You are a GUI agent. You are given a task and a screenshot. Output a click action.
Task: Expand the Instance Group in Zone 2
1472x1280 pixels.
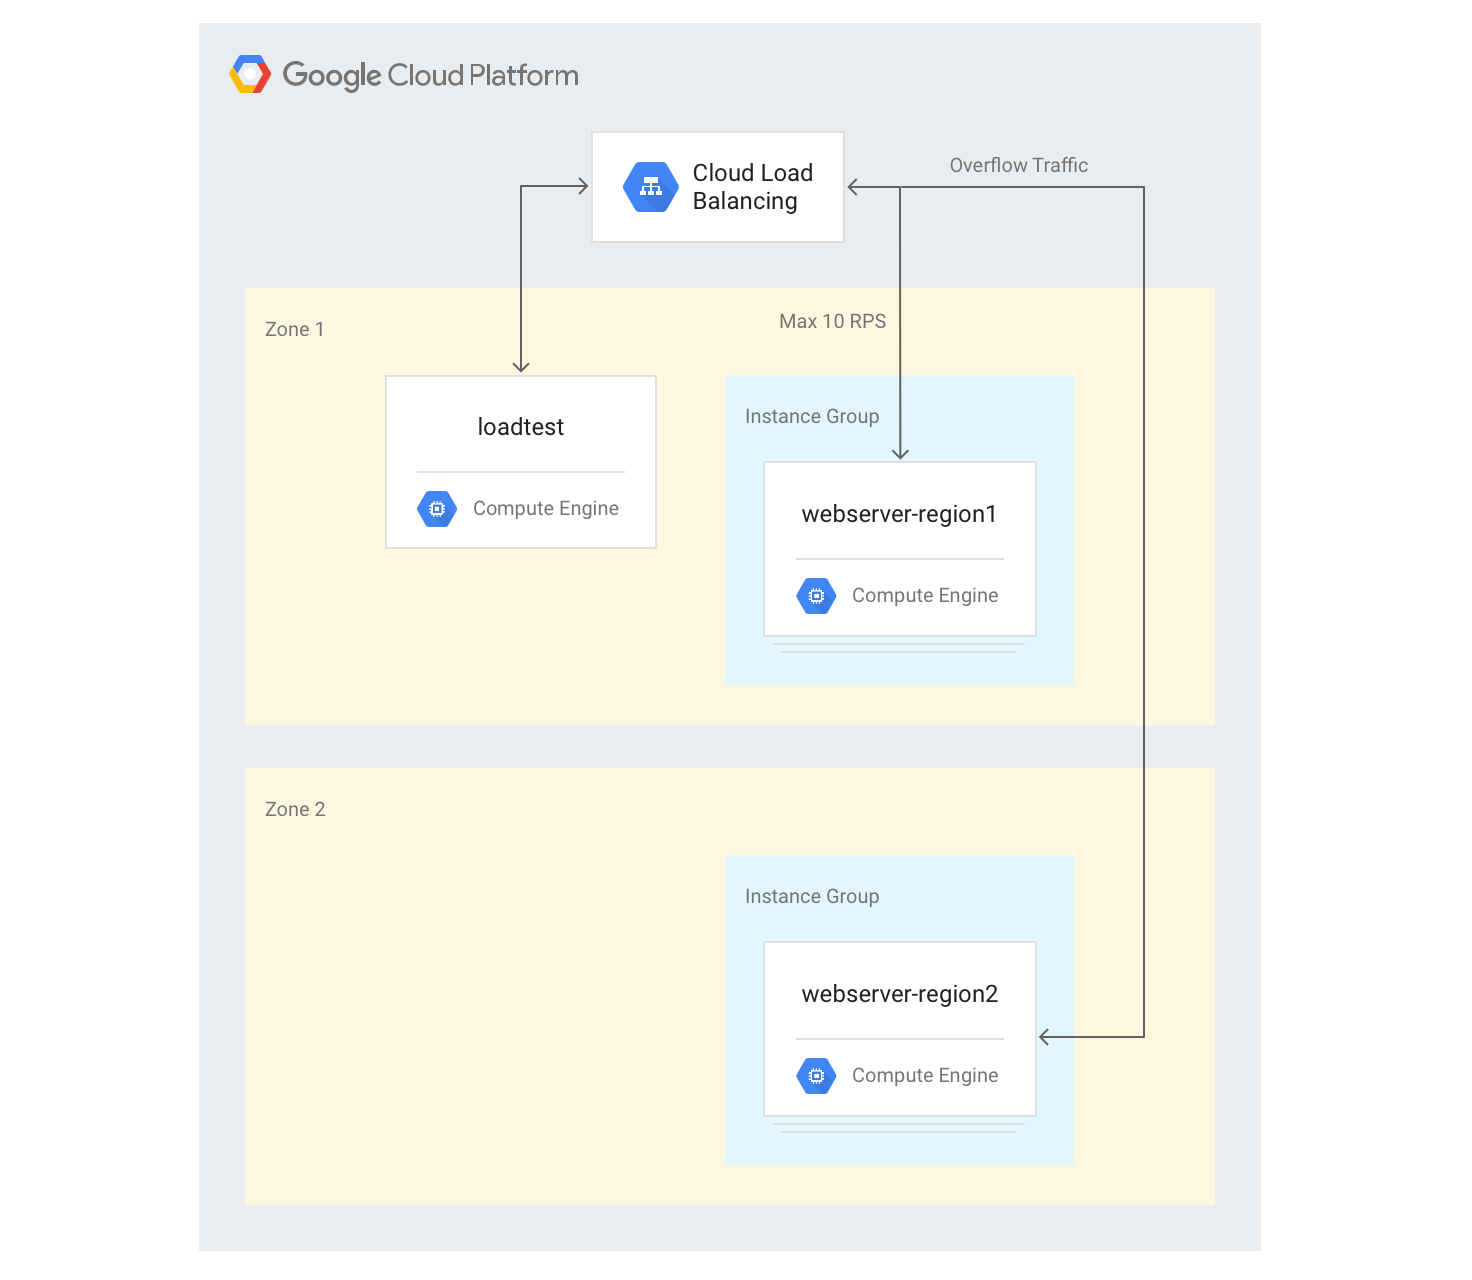pyautogui.click(x=811, y=896)
